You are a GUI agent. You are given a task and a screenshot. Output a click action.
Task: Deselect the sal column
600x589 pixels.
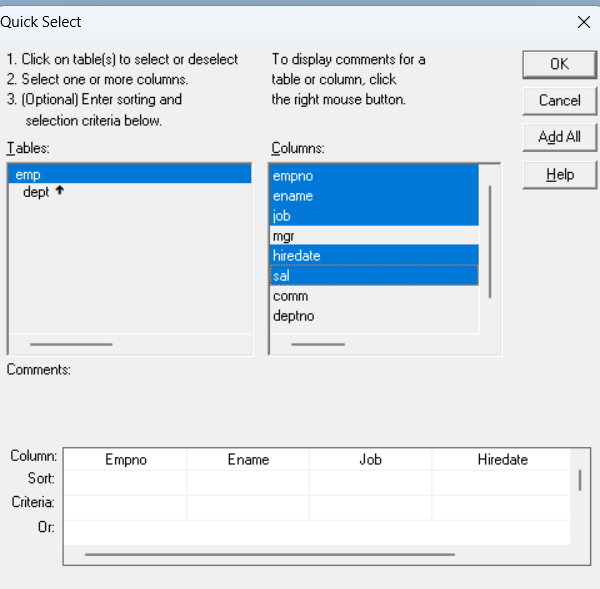(374, 275)
